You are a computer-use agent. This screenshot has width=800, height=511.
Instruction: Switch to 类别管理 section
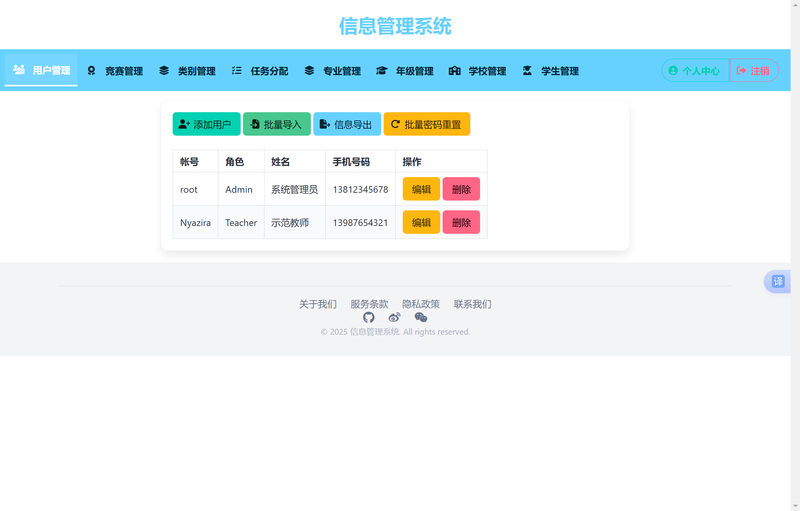[187, 71]
